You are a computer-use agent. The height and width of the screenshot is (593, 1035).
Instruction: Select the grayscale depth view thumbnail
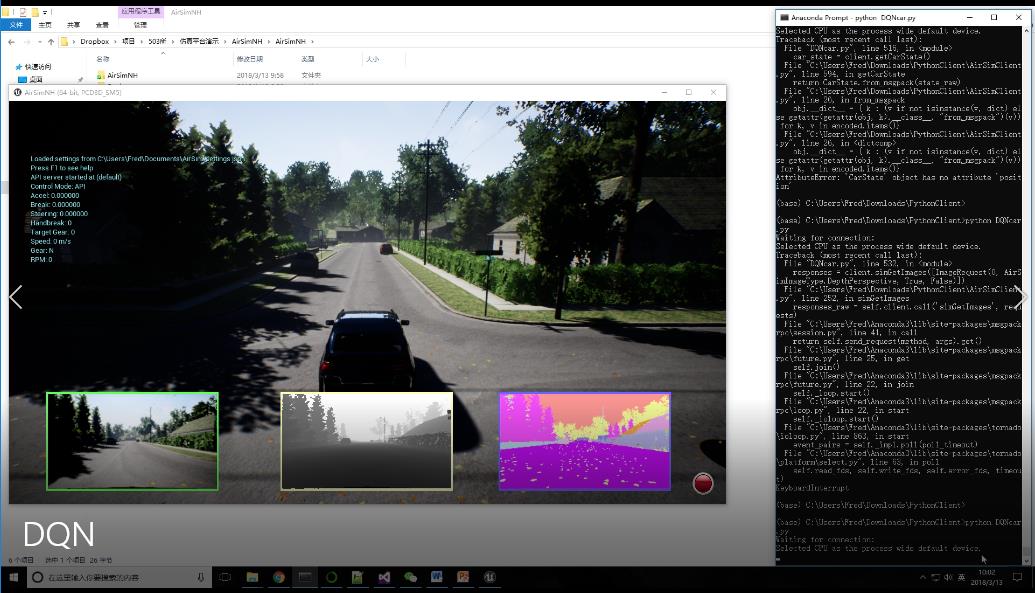pyautogui.click(x=366, y=440)
